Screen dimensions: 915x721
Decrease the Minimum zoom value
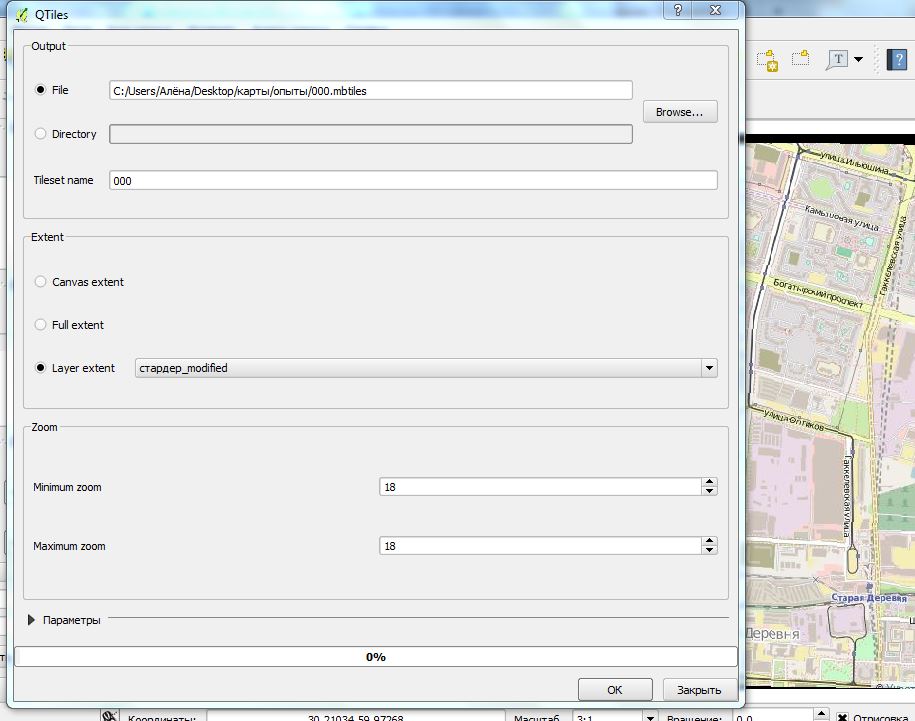tap(709, 491)
